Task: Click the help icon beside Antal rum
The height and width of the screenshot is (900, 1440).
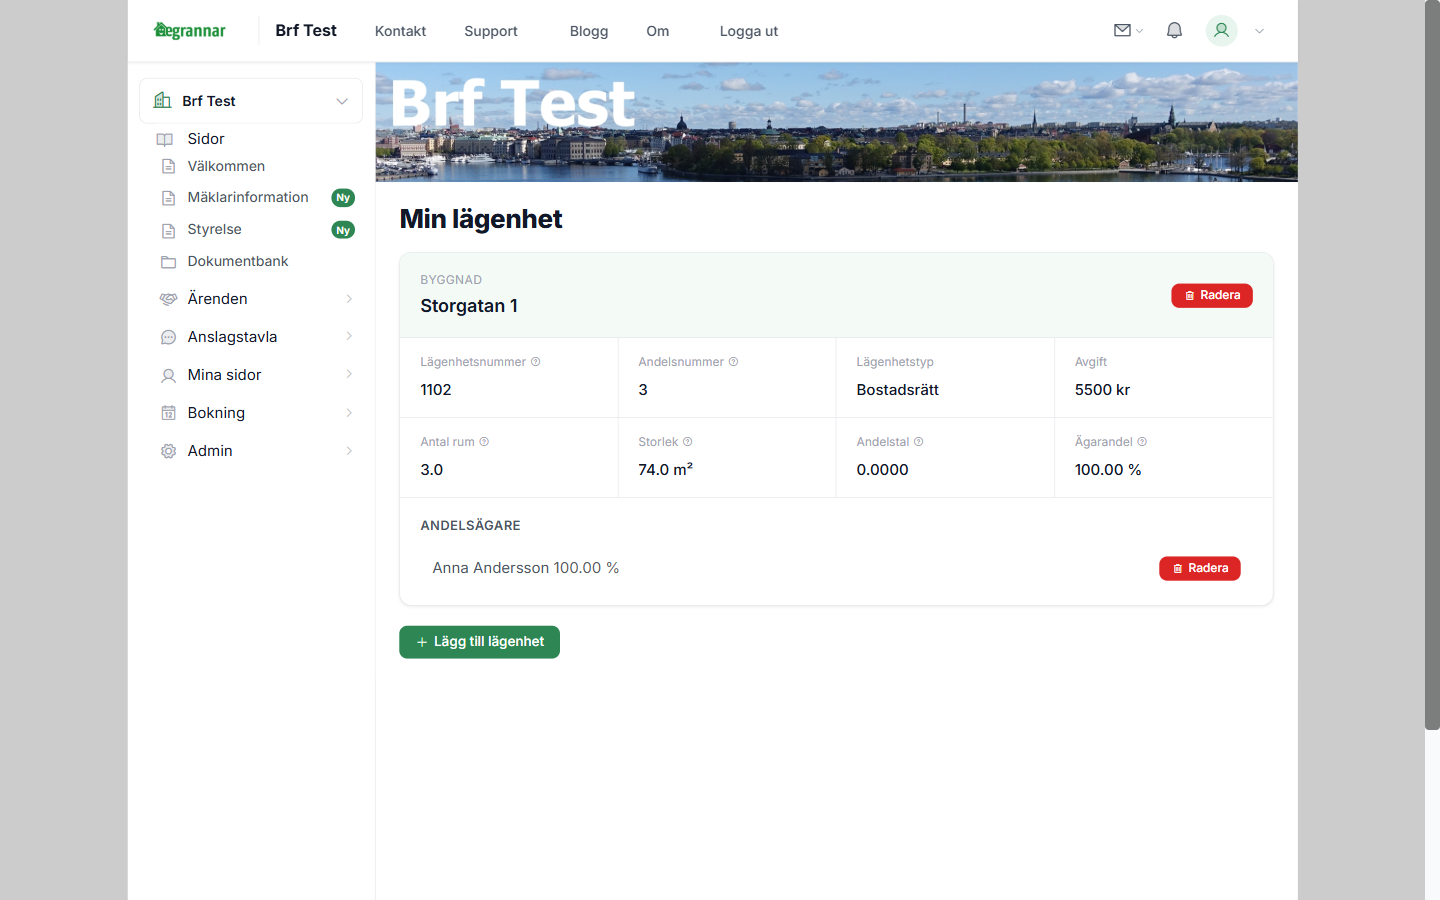Action: click(484, 442)
